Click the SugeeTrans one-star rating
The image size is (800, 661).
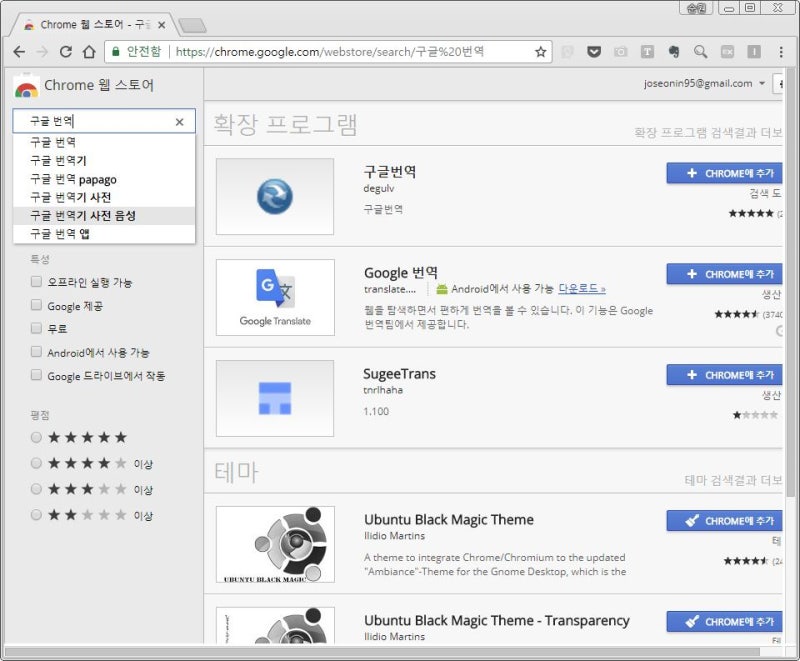[755, 415]
